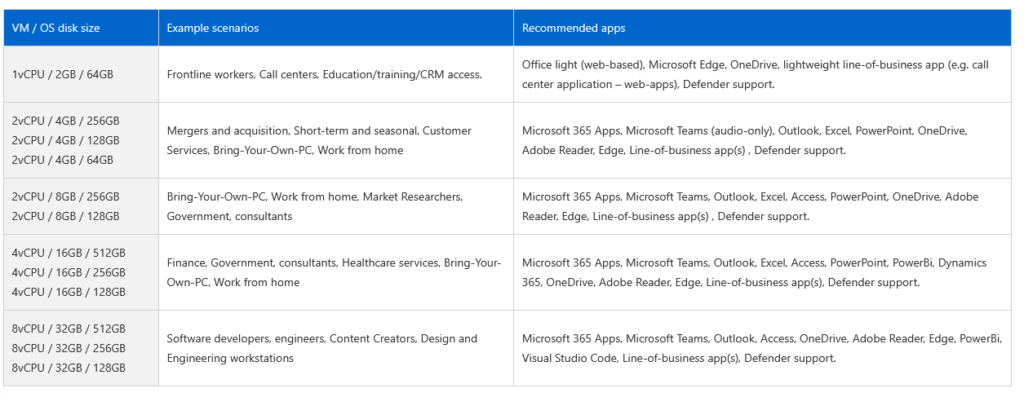The height and width of the screenshot is (397, 1024).
Task: Click the 4vCPU / 16GB / 256GB entry
Action: pos(69,272)
